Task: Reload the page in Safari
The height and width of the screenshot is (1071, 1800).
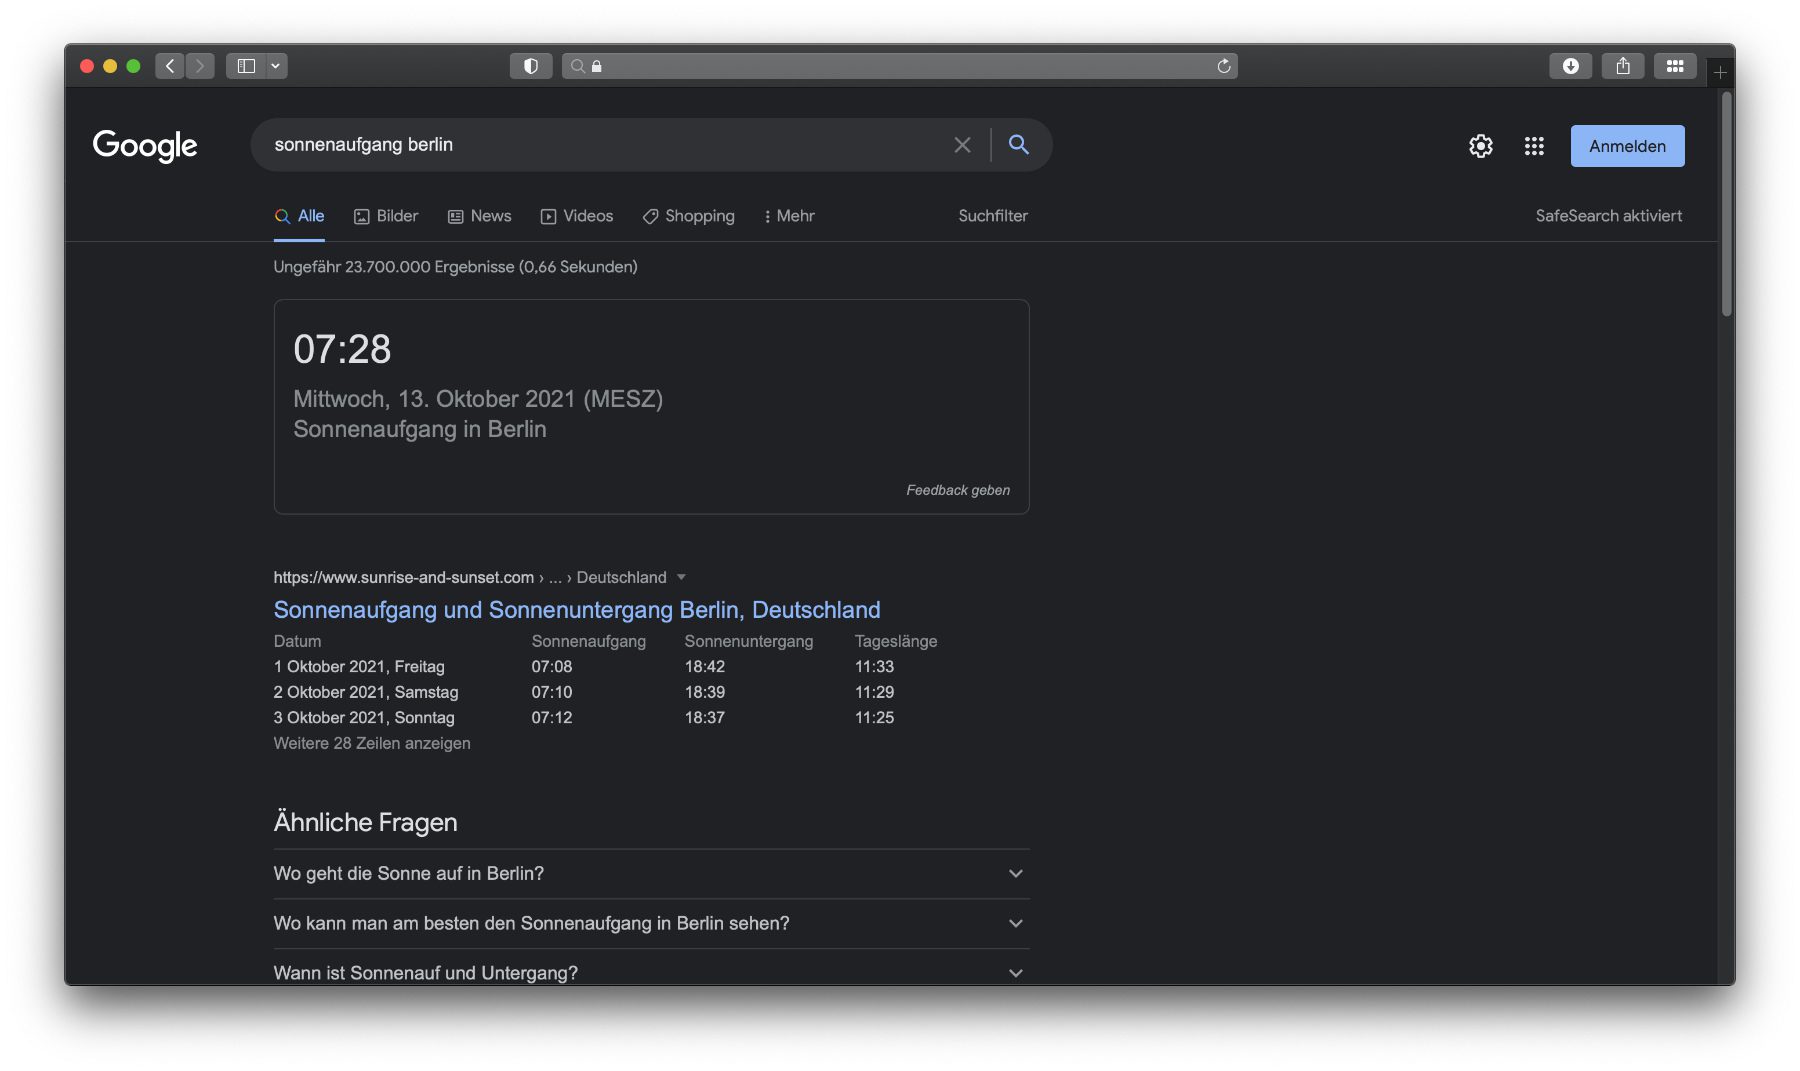Action: click(x=1223, y=66)
